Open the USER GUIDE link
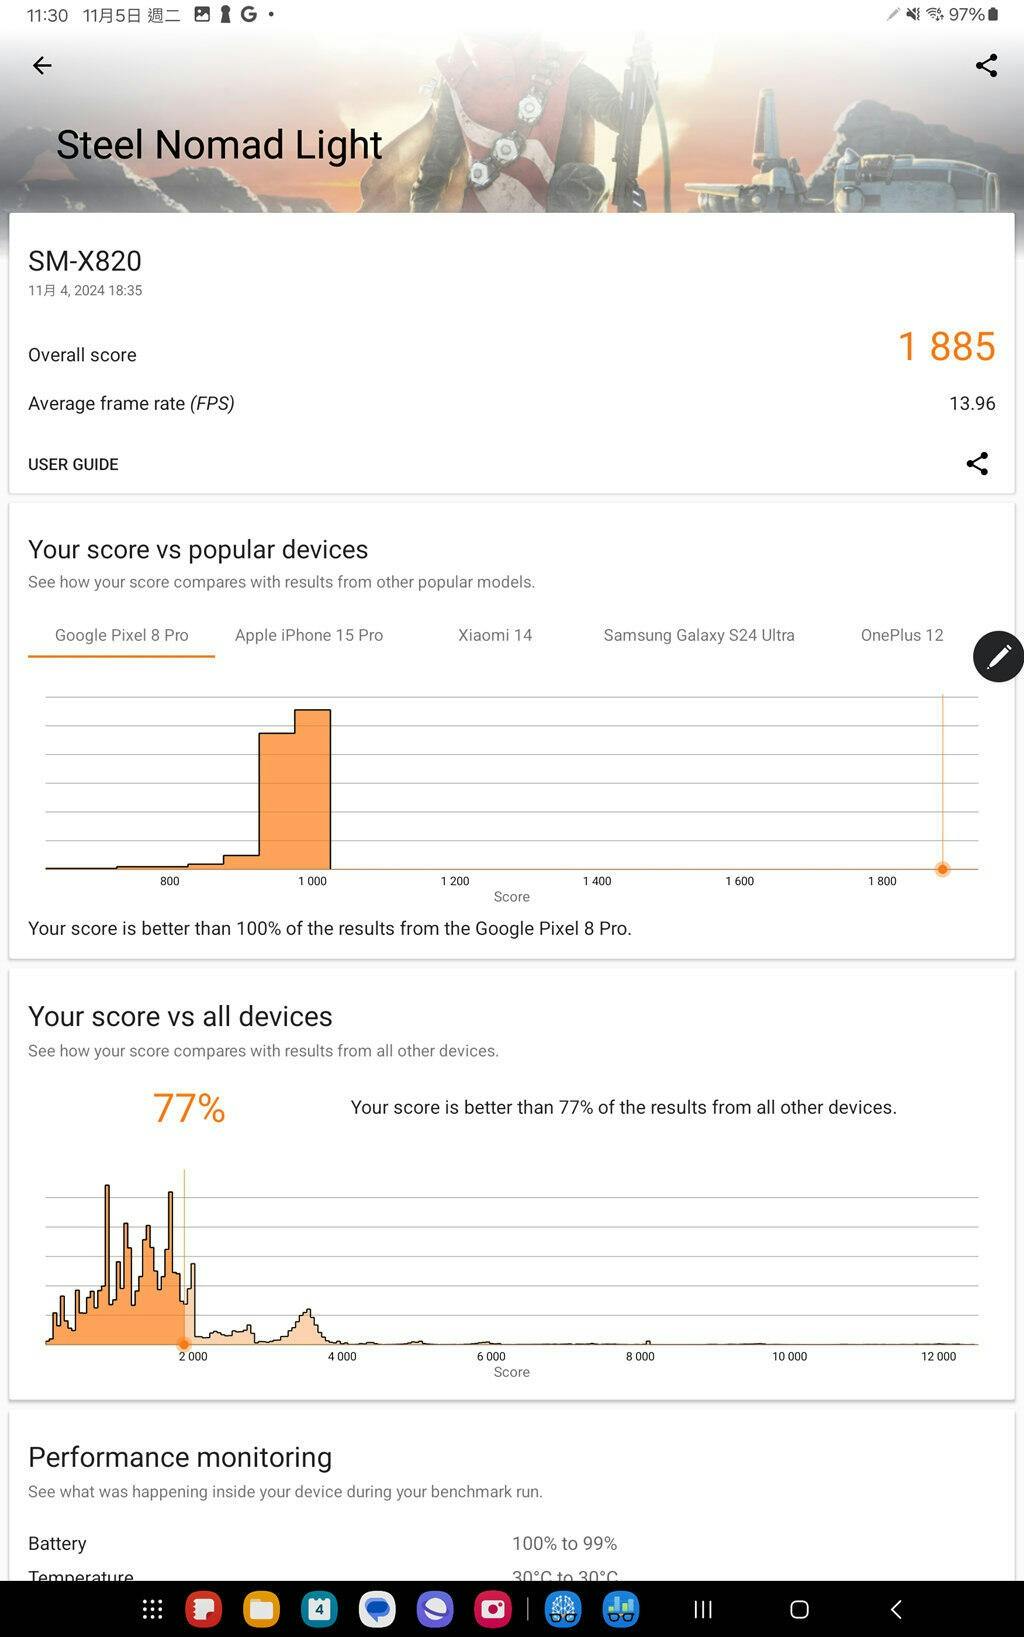 point(73,464)
